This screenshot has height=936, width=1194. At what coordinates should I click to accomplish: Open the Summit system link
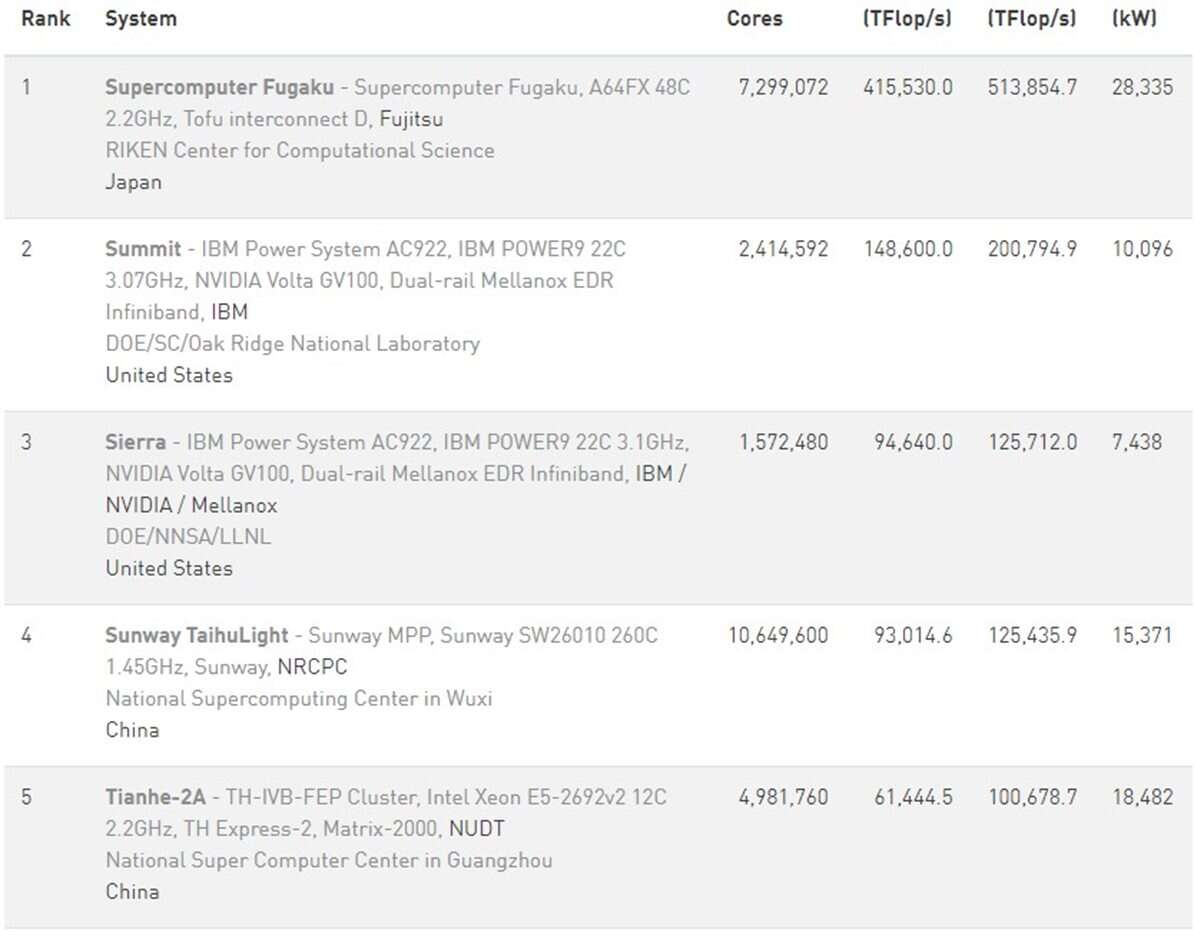point(143,248)
